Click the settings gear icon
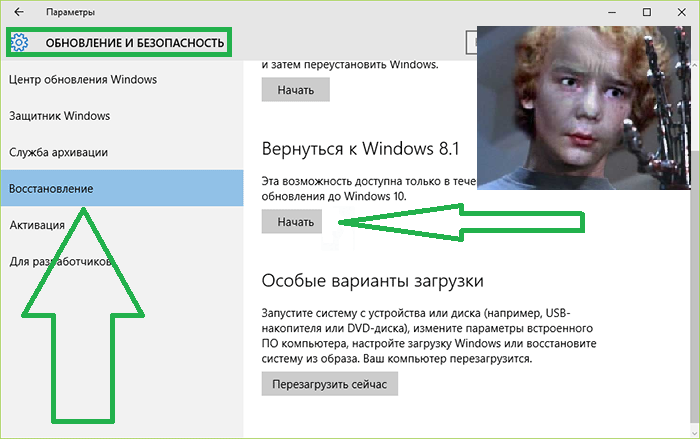The image size is (700, 439). click(x=20, y=43)
